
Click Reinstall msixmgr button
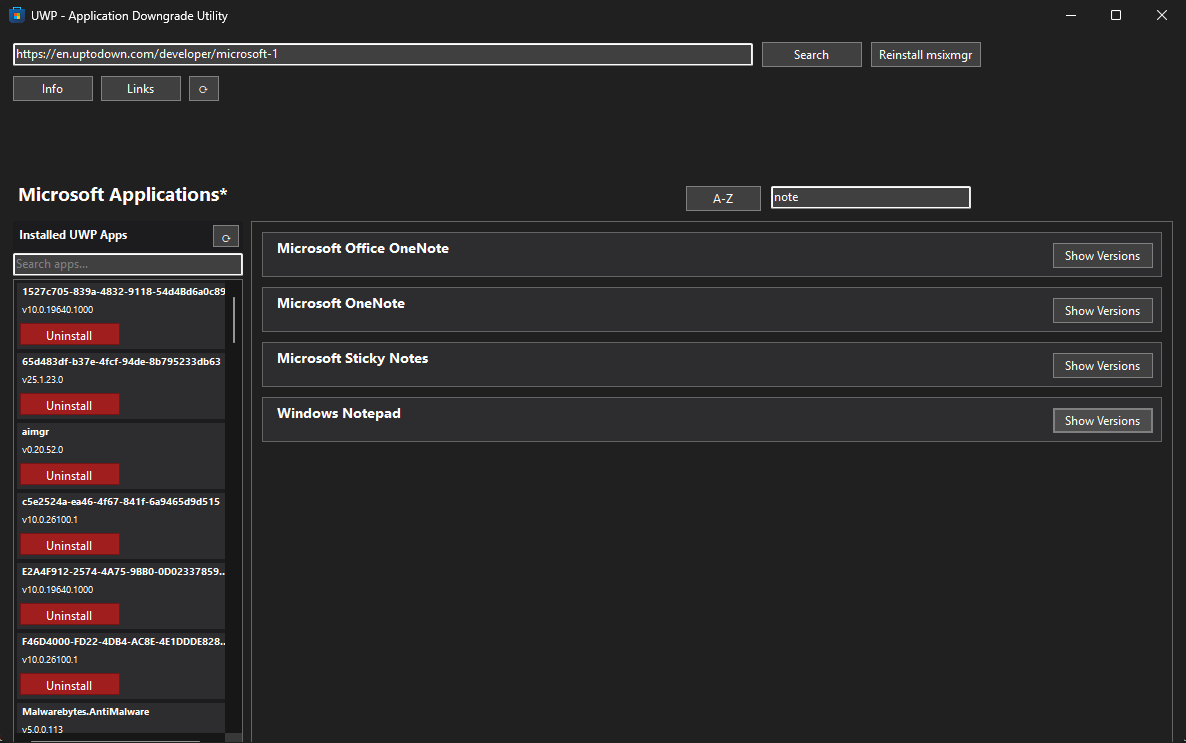tap(925, 54)
